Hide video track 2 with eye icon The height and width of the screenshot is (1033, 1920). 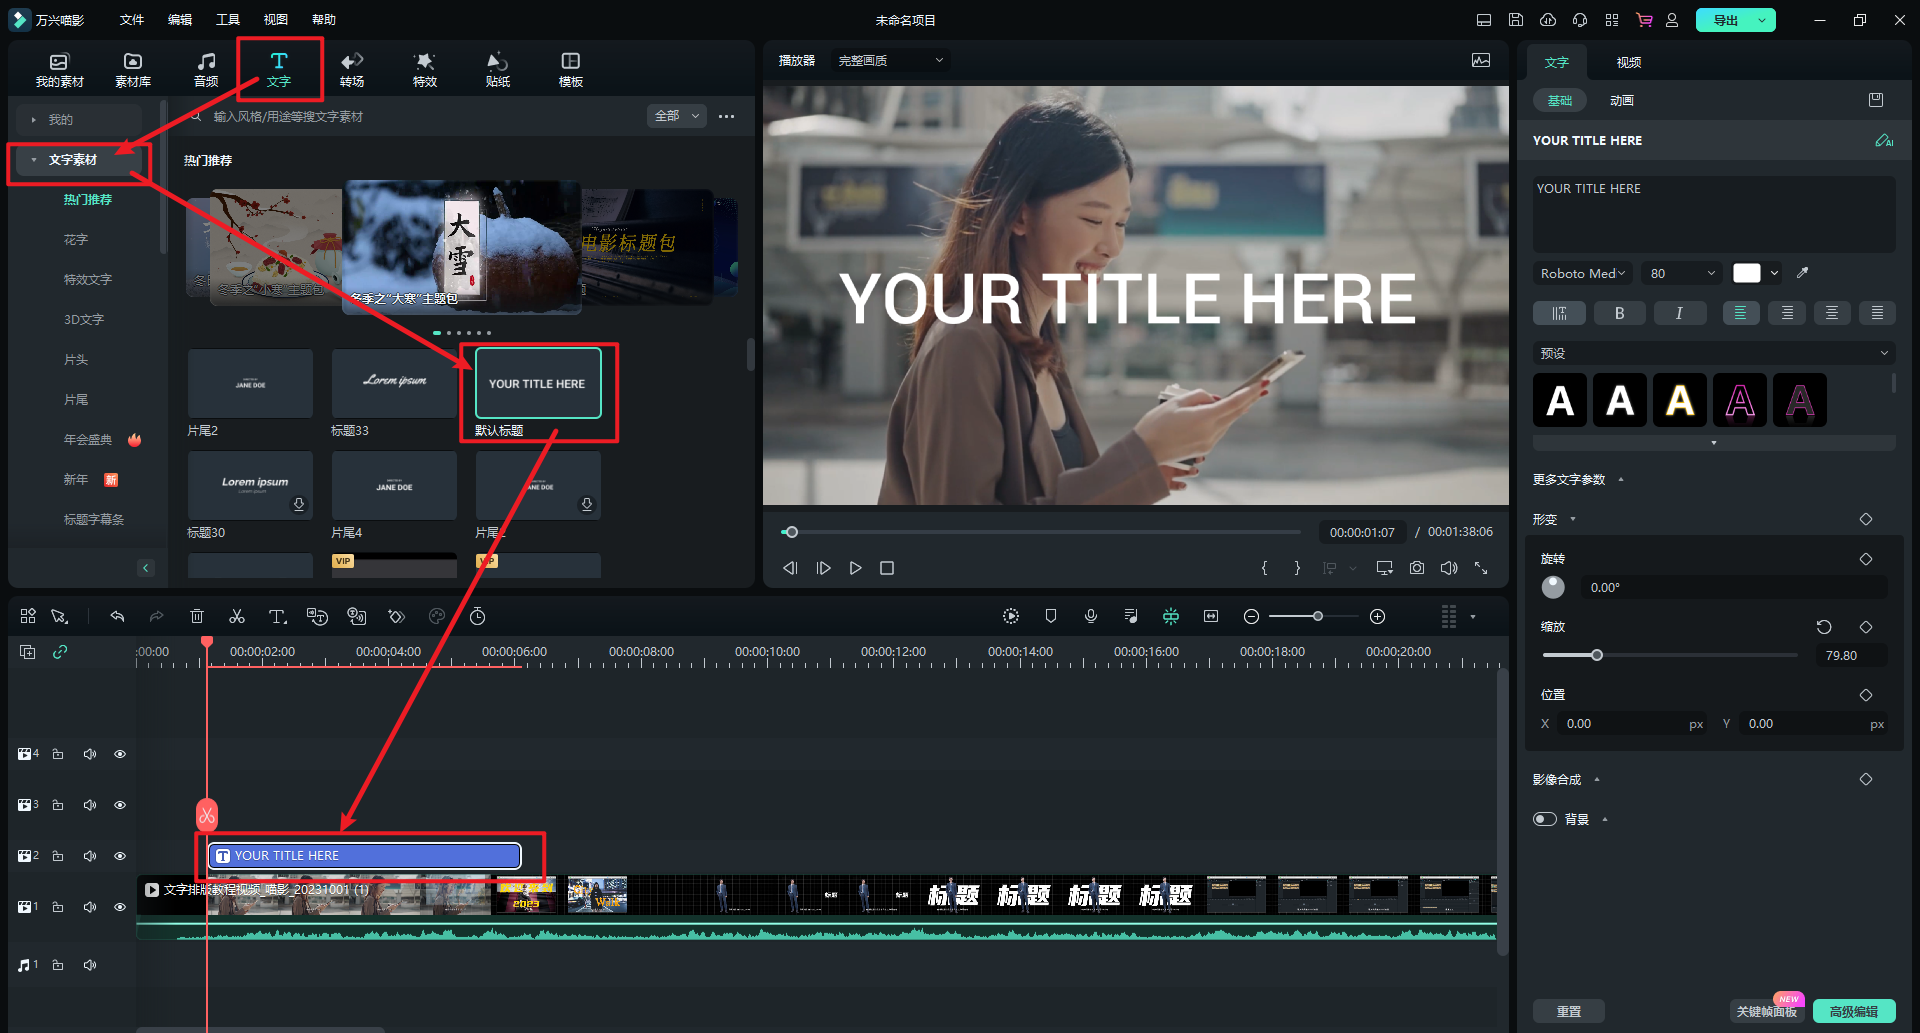click(x=120, y=856)
